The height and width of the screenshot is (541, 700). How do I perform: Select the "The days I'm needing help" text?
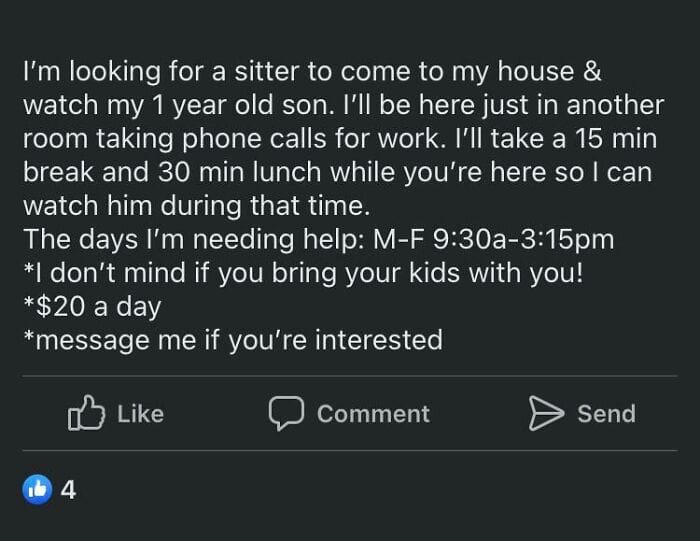tap(194, 240)
